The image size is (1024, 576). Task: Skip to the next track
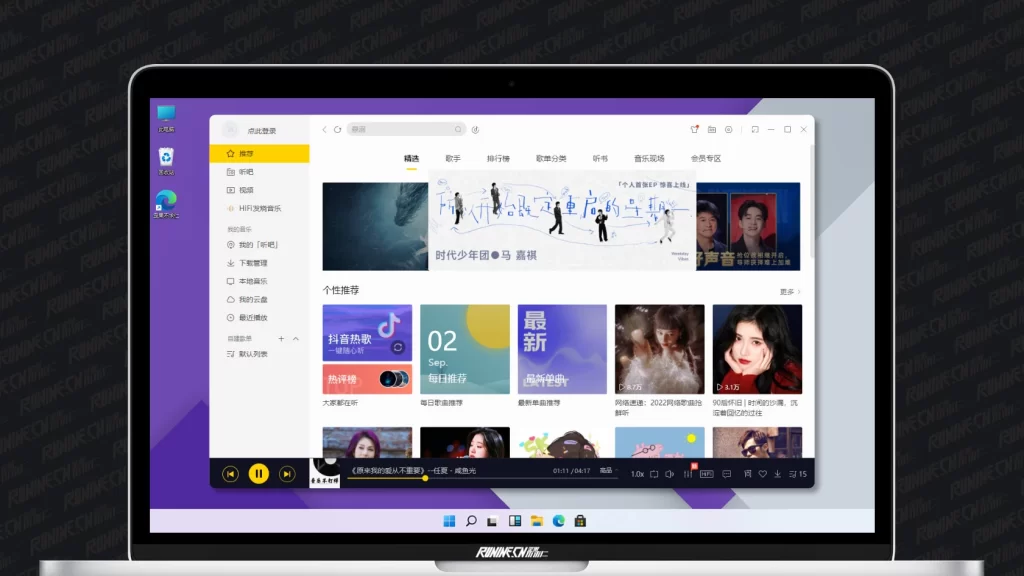click(x=287, y=474)
